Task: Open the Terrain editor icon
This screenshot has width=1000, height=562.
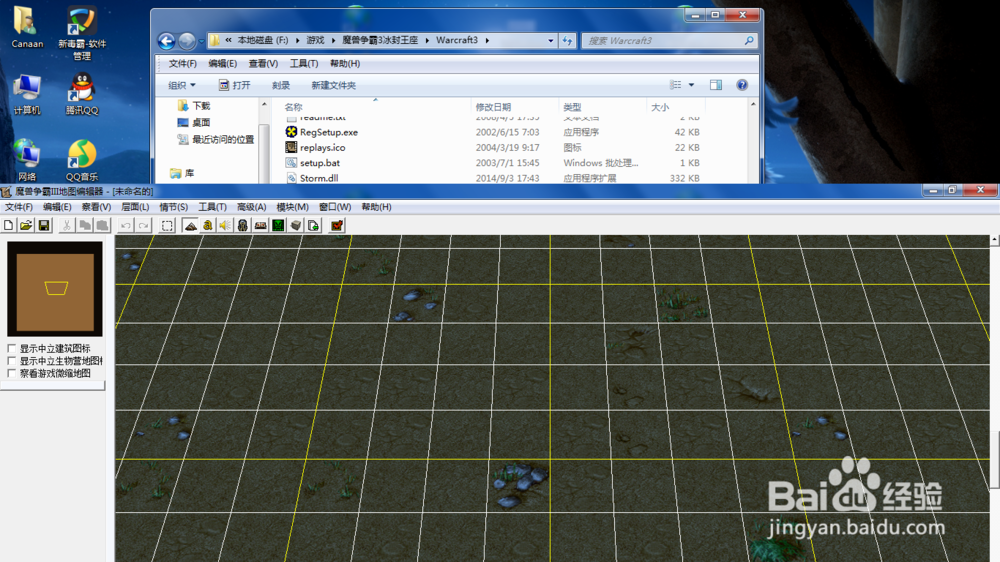Action: tap(190, 225)
